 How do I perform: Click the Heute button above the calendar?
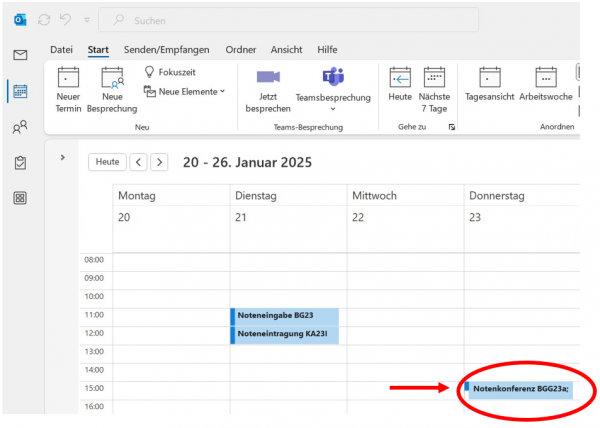107,162
